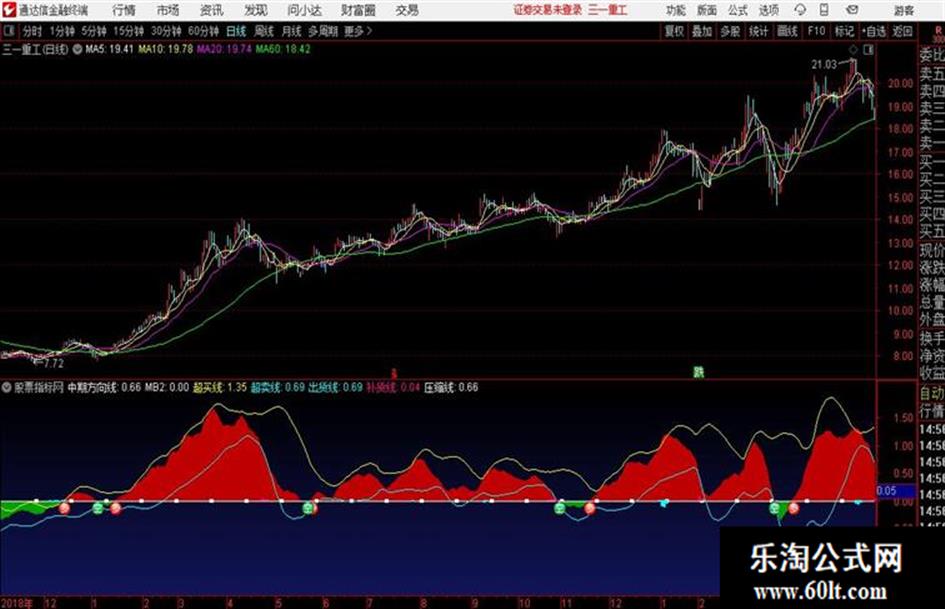This screenshot has height=609, width=945.
Task: Click the mobile phone icon
Action: pyautogui.click(x=824, y=10)
